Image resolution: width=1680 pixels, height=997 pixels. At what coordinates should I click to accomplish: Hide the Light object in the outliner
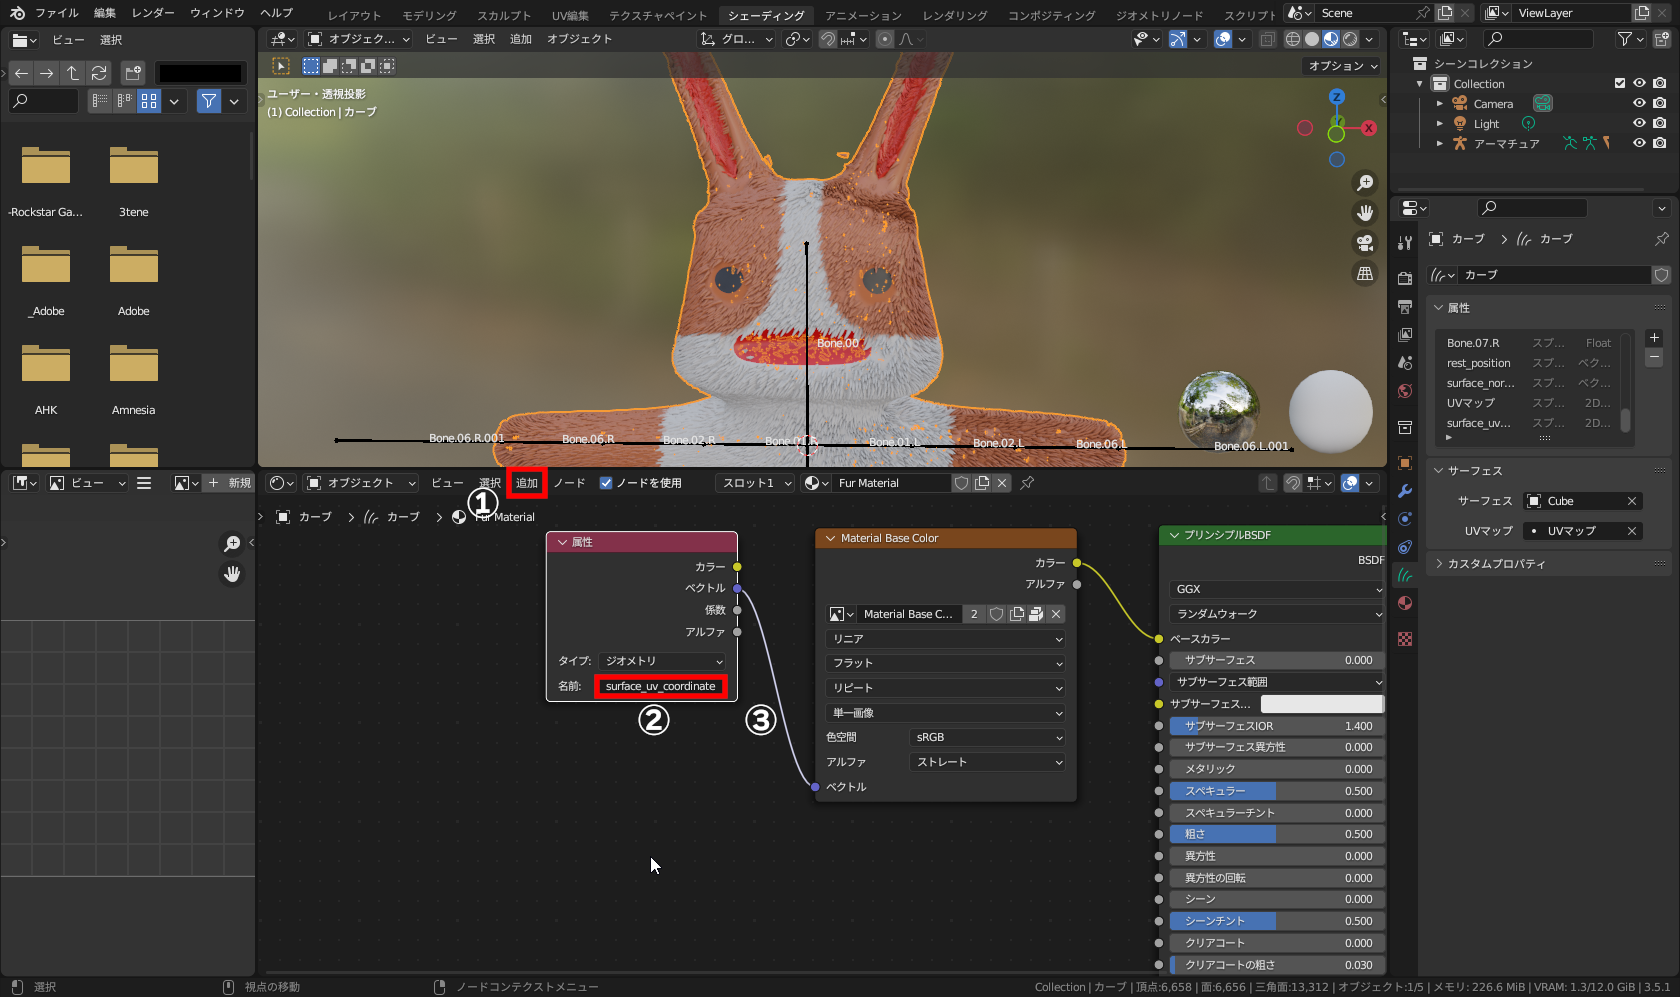tap(1640, 123)
